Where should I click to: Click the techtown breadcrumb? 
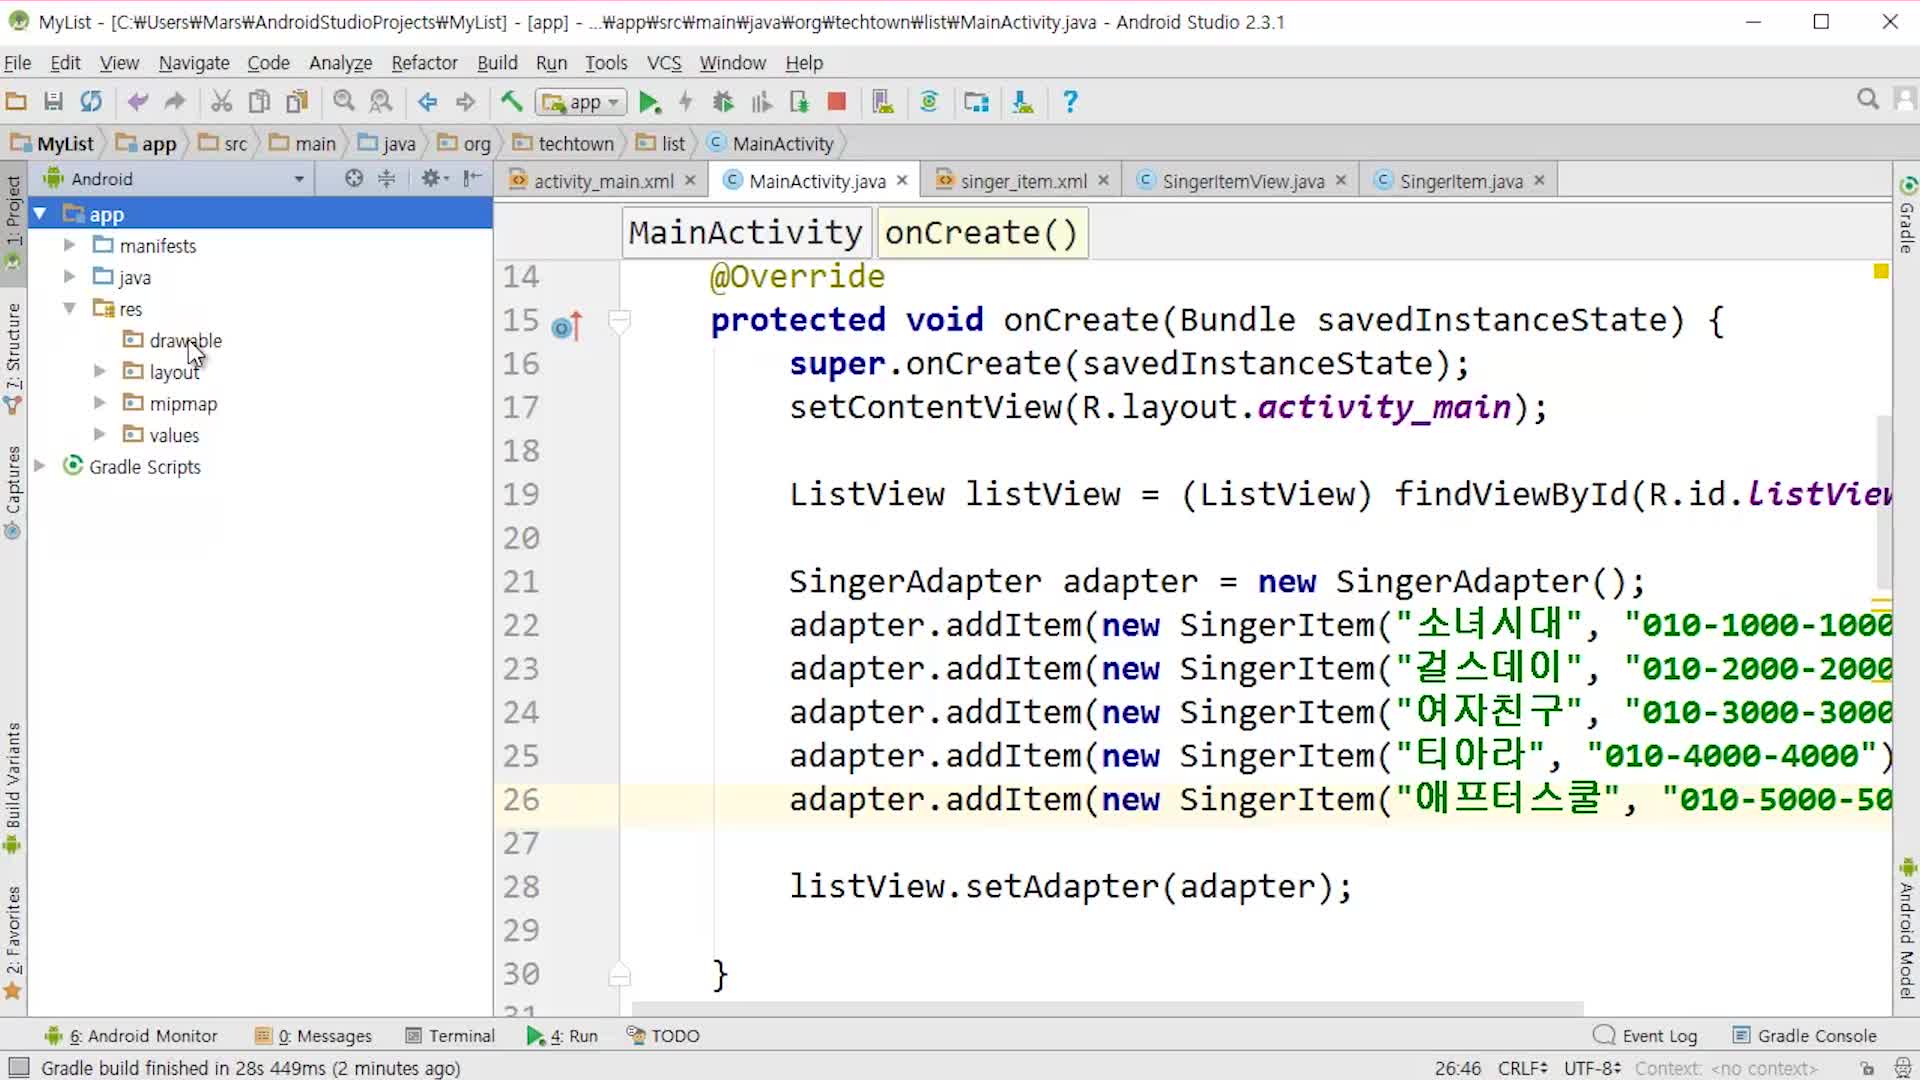click(x=564, y=144)
